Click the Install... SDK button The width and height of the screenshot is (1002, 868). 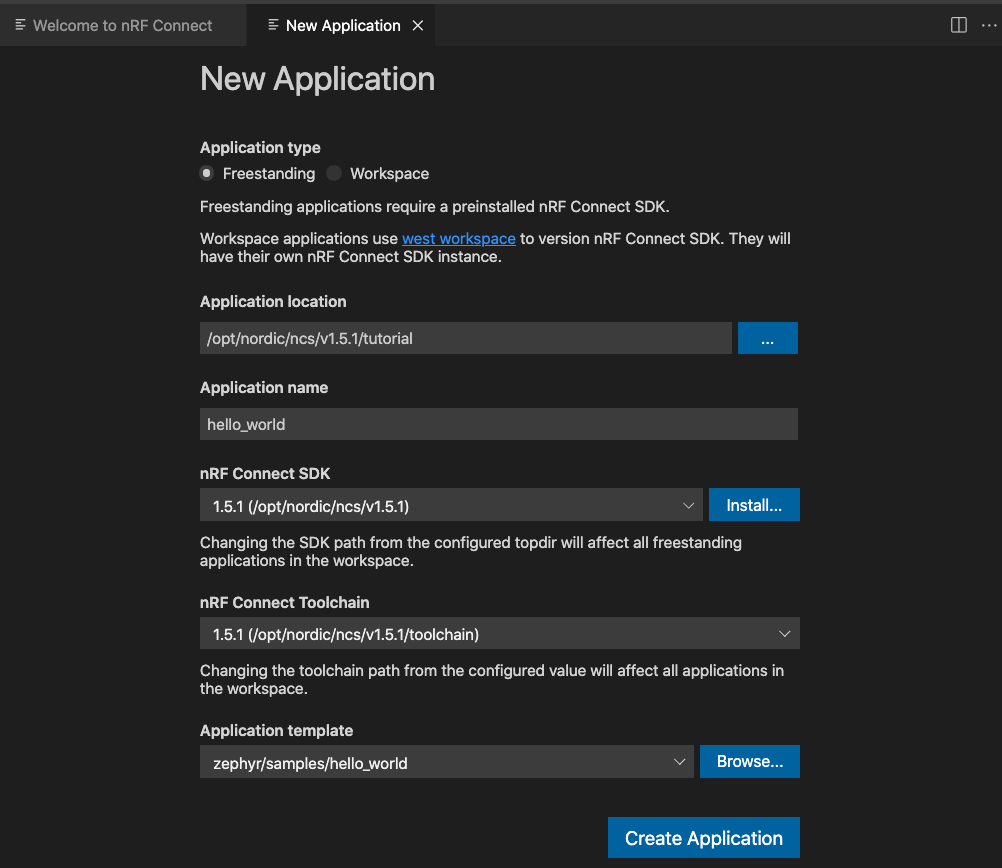[754, 505]
